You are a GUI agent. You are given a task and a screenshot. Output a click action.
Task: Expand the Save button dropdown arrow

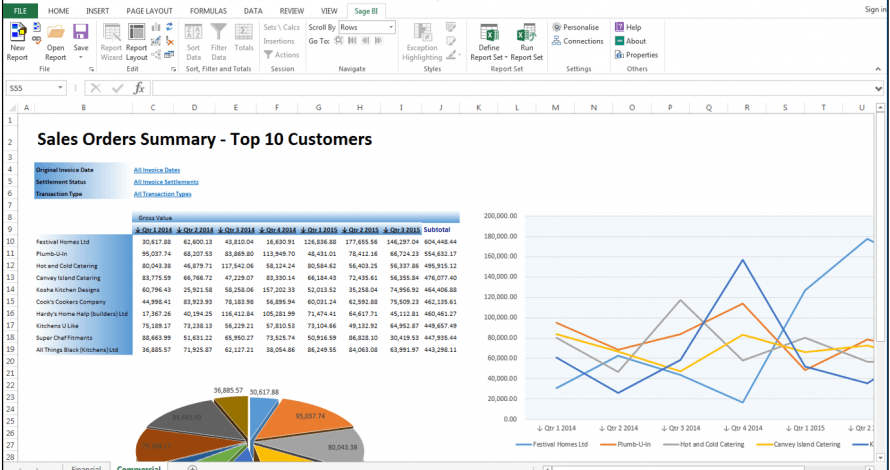pyautogui.click(x=81, y=57)
